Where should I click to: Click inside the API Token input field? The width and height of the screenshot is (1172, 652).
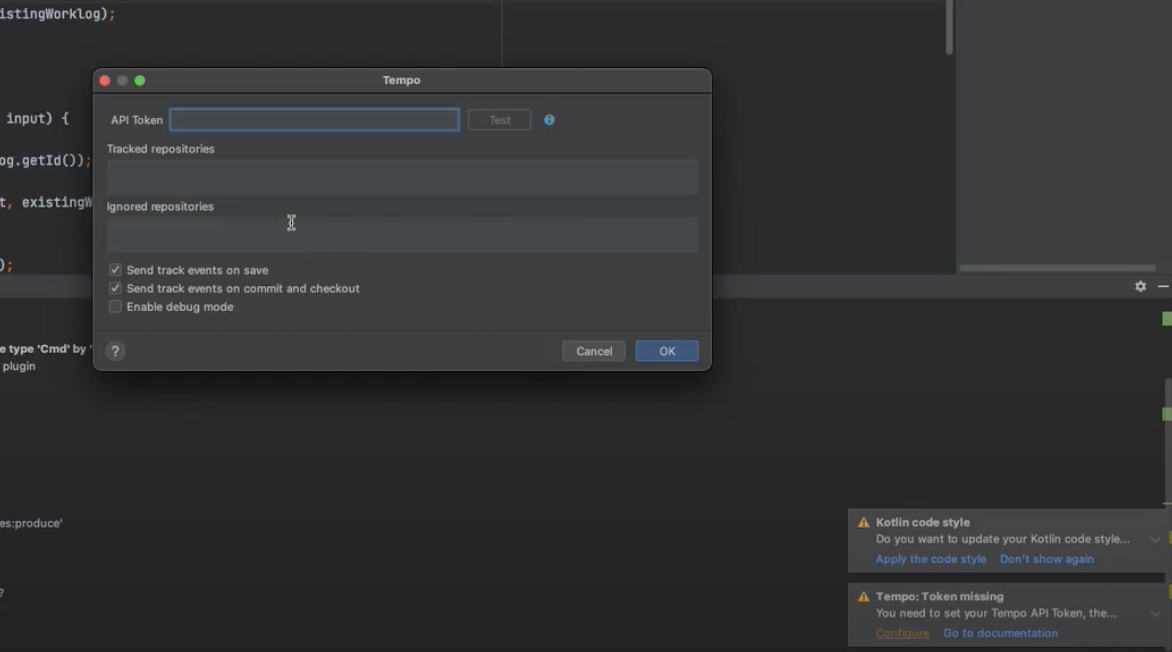pos(313,119)
